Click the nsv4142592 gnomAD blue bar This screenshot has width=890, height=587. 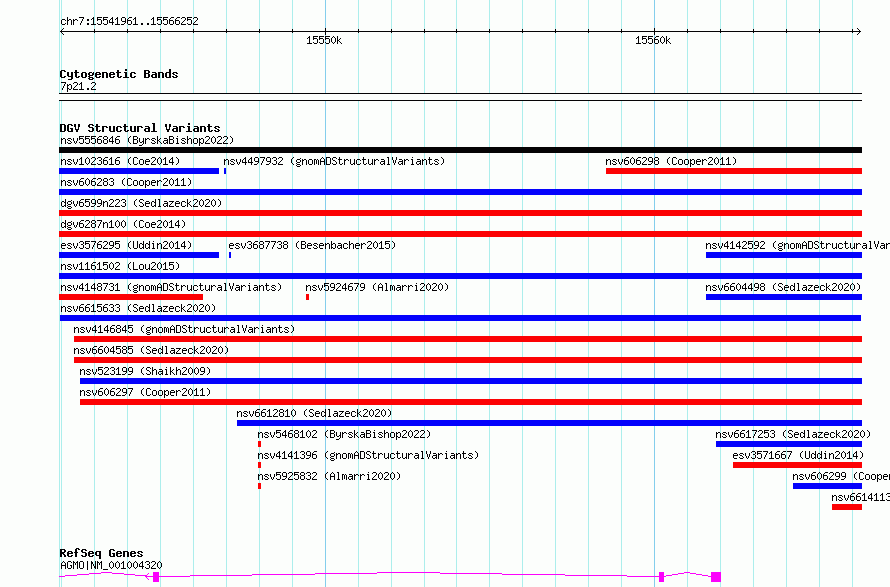click(784, 255)
